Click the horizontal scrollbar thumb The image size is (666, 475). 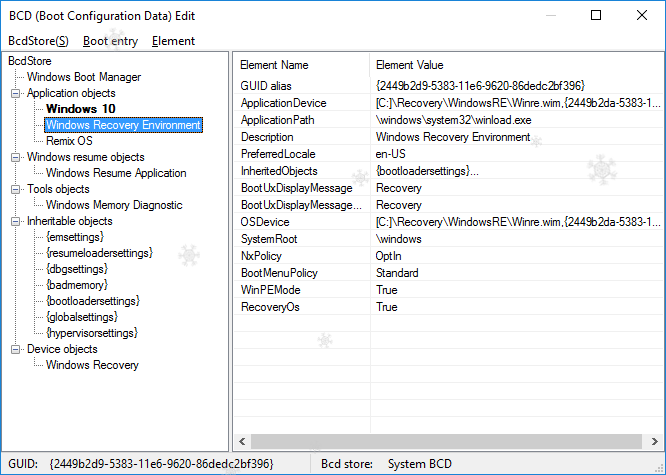pos(446,441)
